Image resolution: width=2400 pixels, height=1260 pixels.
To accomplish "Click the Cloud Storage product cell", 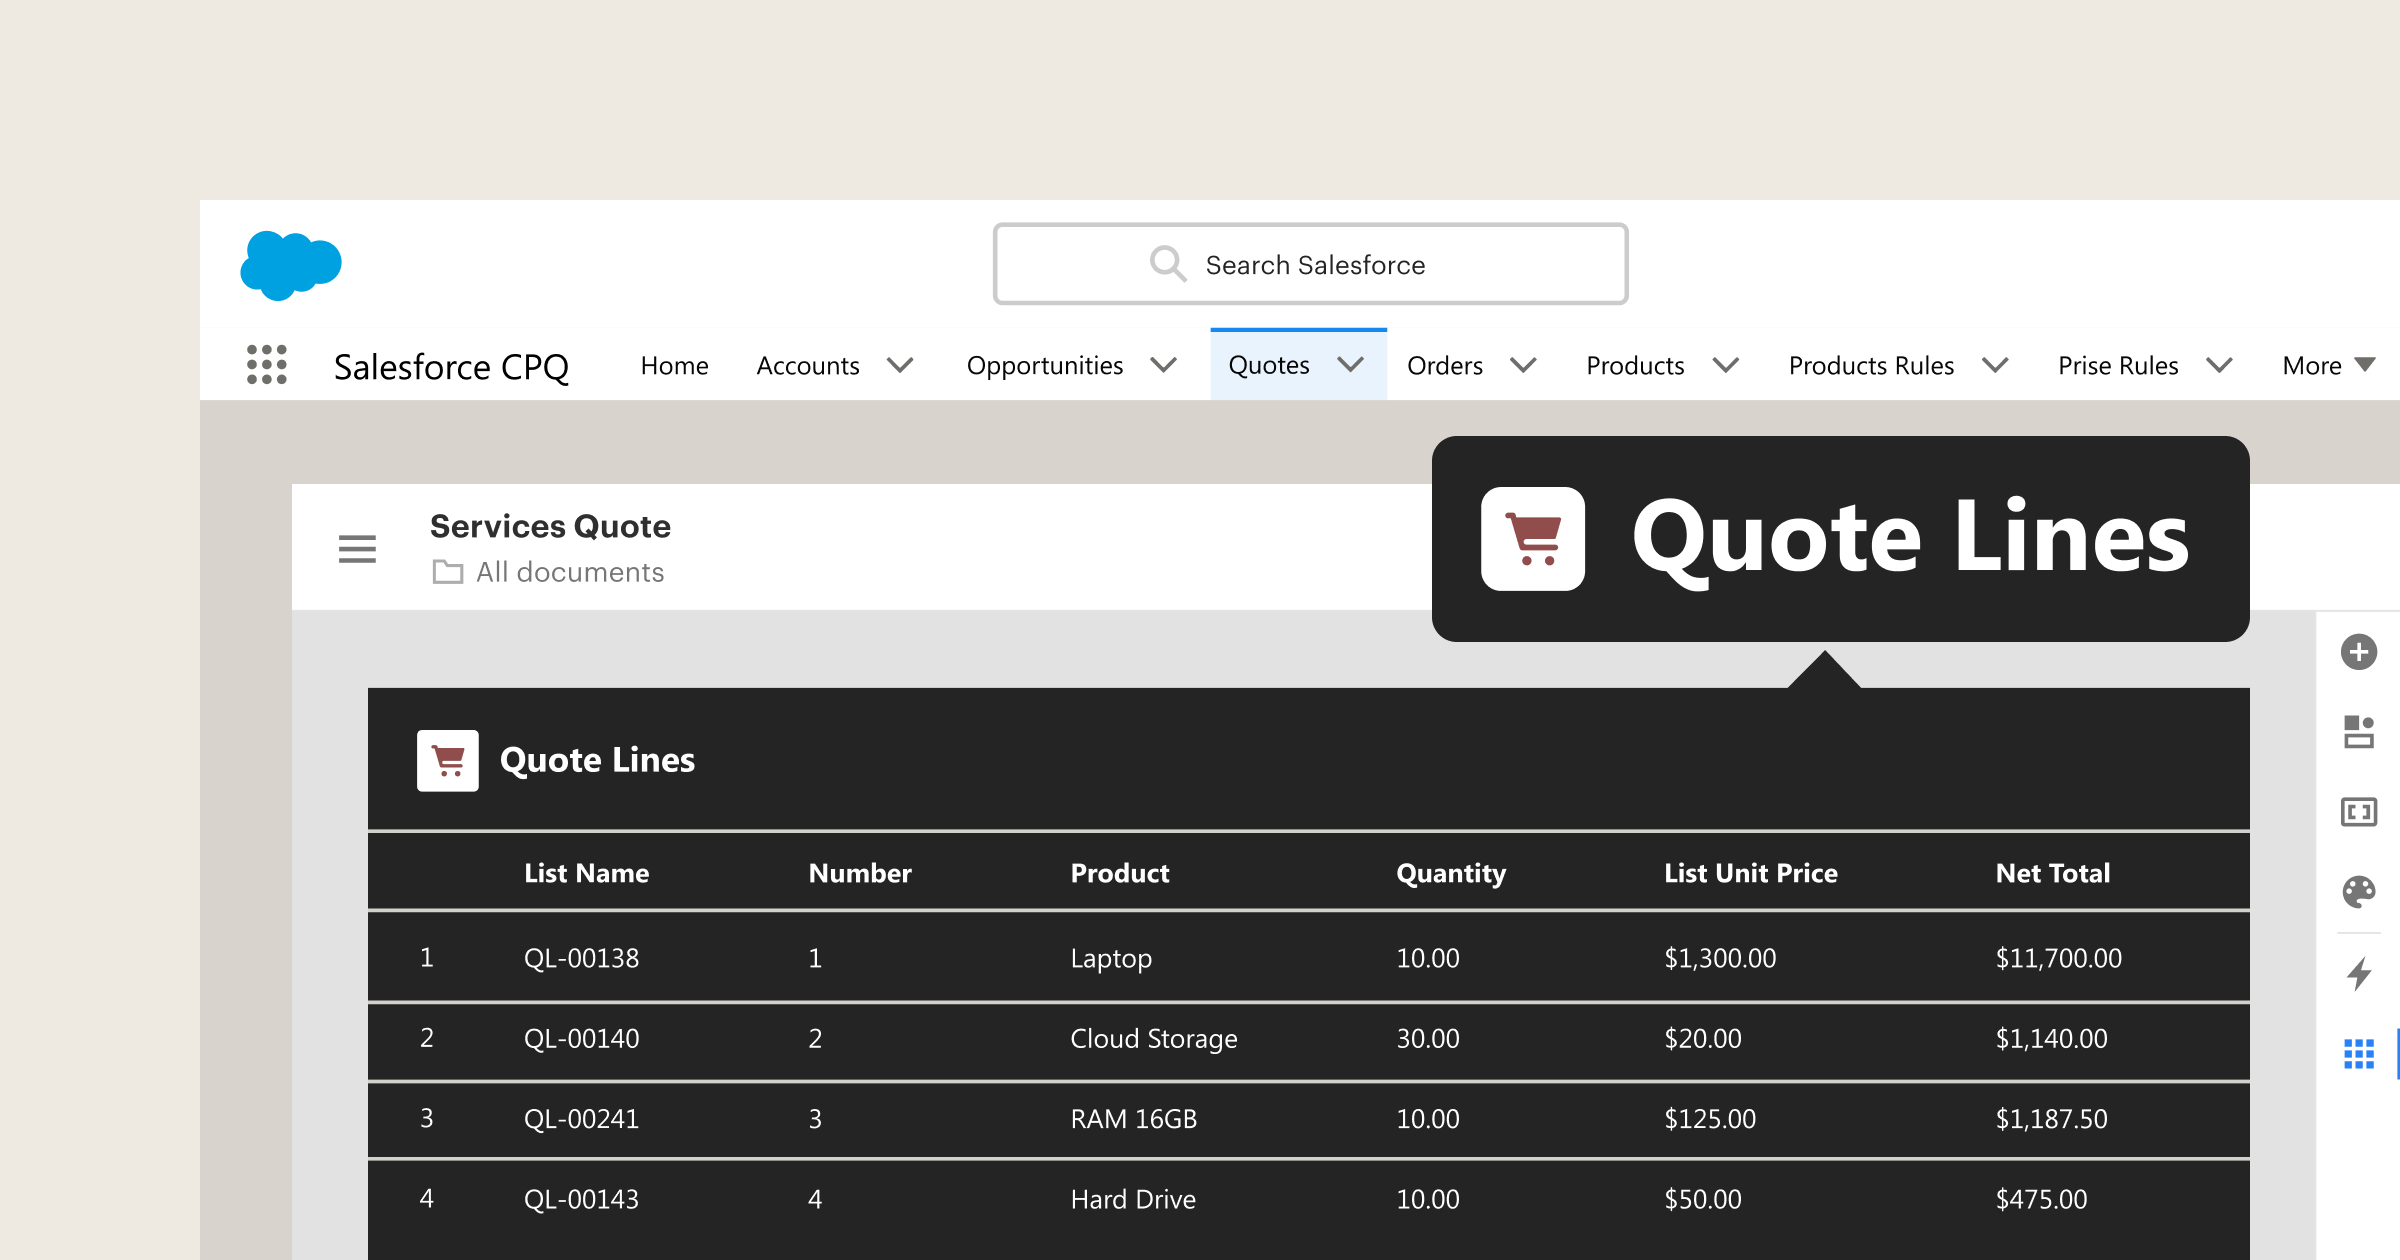I will [1154, 1040].
